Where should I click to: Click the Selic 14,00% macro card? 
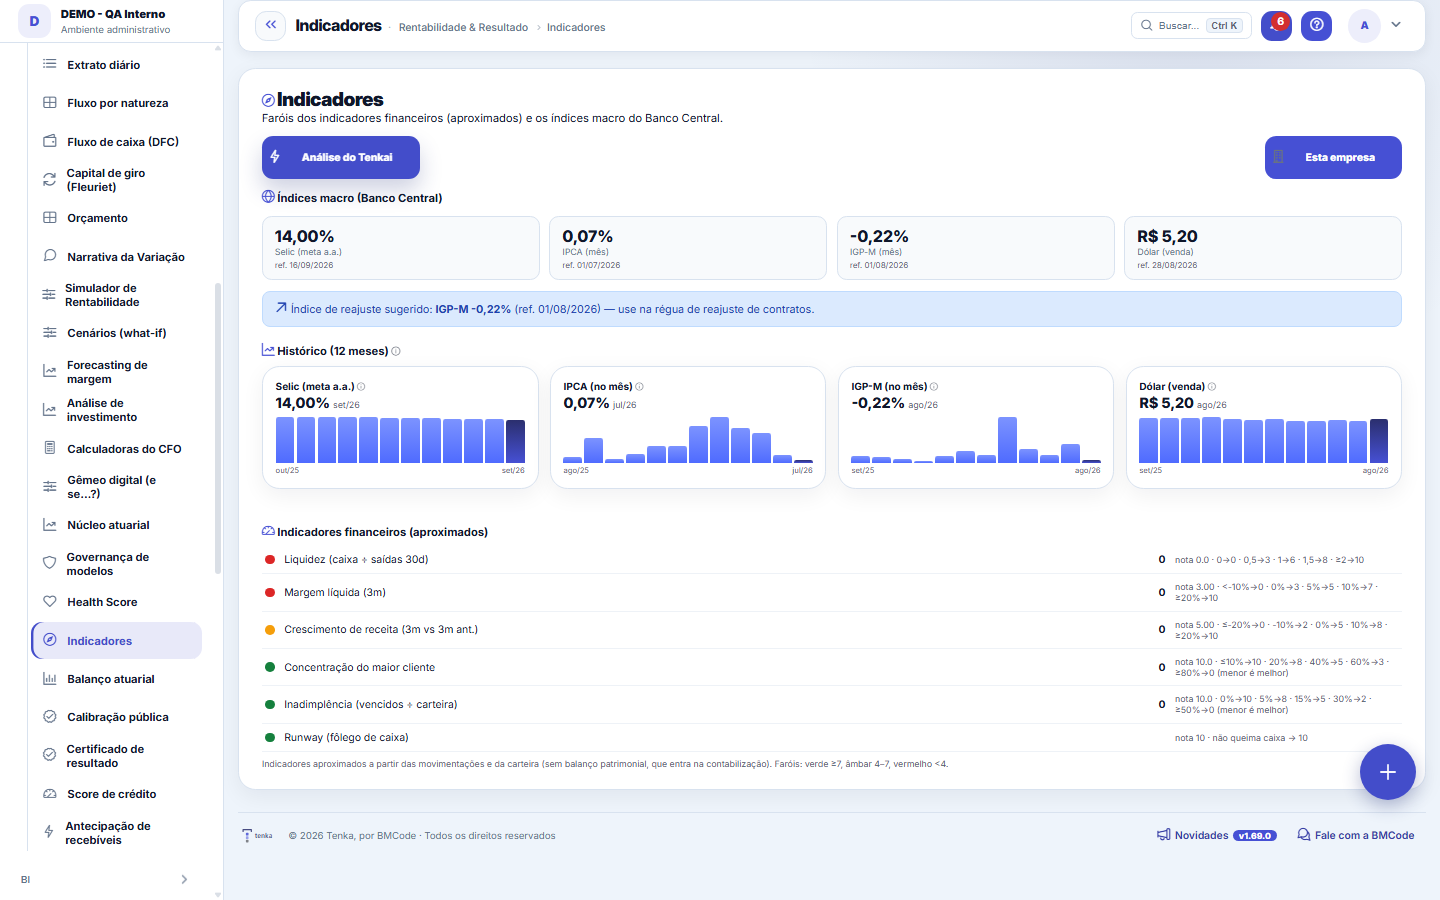401,248
